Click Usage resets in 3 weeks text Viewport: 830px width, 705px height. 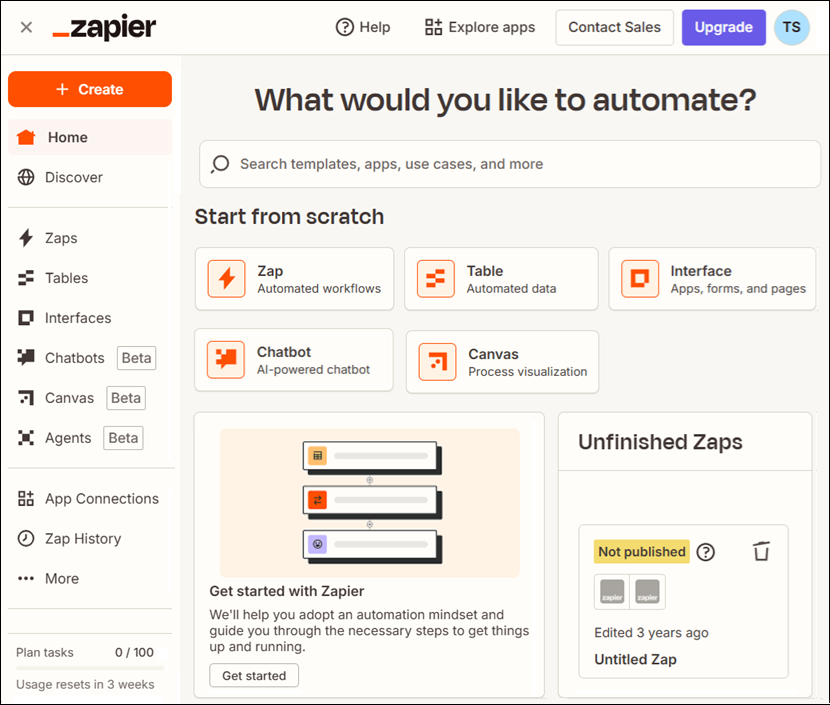pyautogui.click(x=85, y=684)
